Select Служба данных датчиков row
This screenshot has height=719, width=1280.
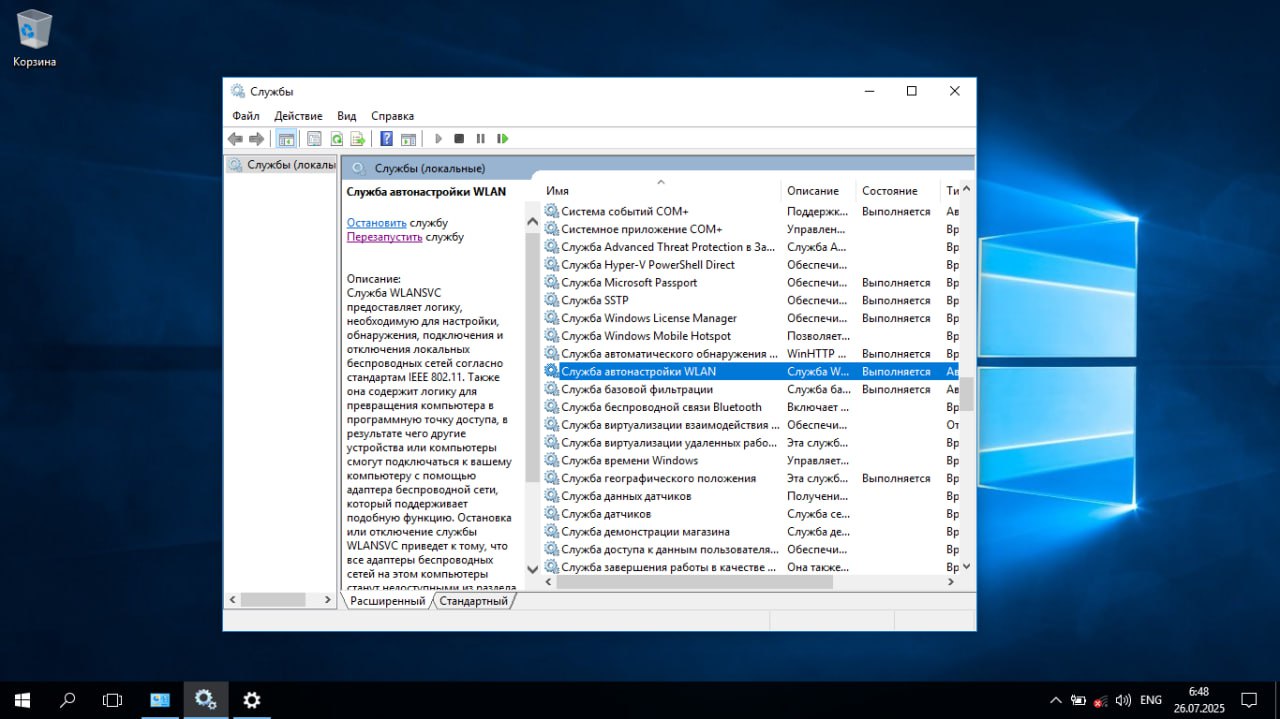pyautogui.click(x=751, y=496)
